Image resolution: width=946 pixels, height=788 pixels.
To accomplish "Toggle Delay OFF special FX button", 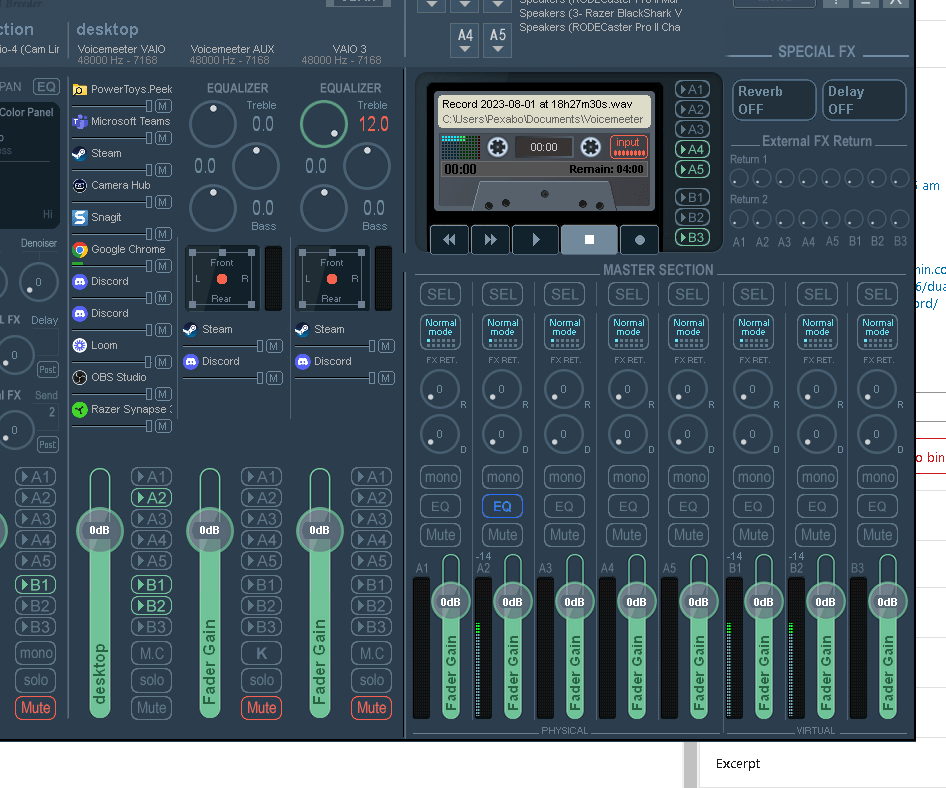I will [864, 100].
